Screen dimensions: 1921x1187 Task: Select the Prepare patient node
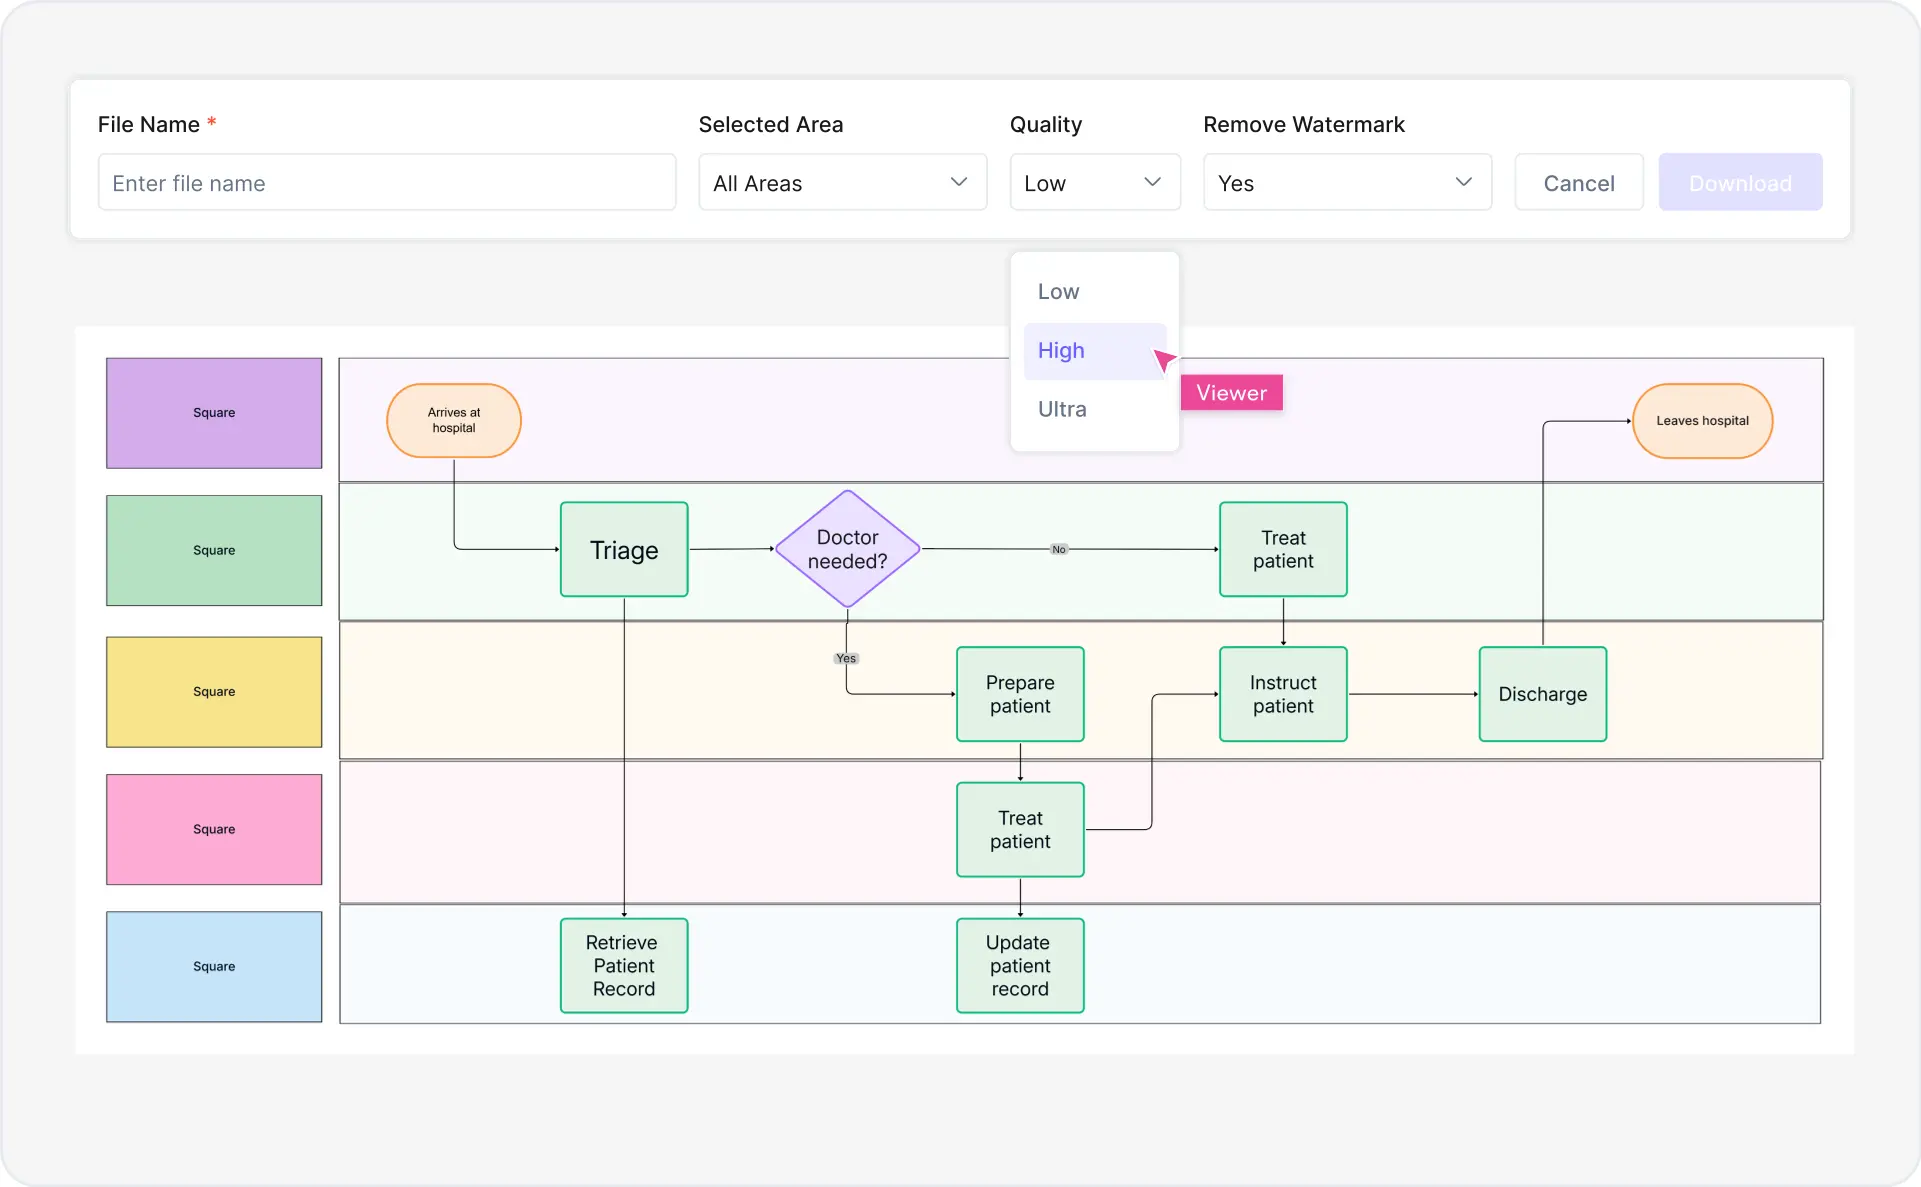tap(1020, 694)
